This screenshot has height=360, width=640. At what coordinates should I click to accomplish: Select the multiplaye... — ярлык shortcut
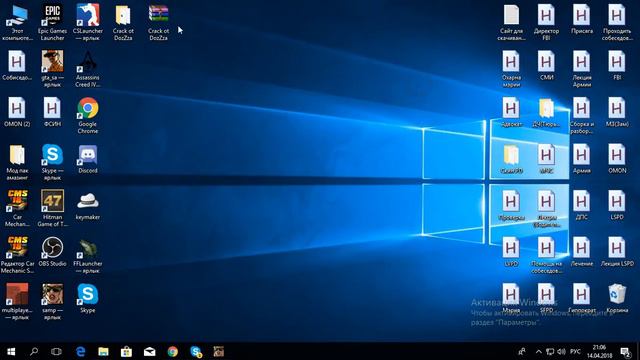pos(17,302)
